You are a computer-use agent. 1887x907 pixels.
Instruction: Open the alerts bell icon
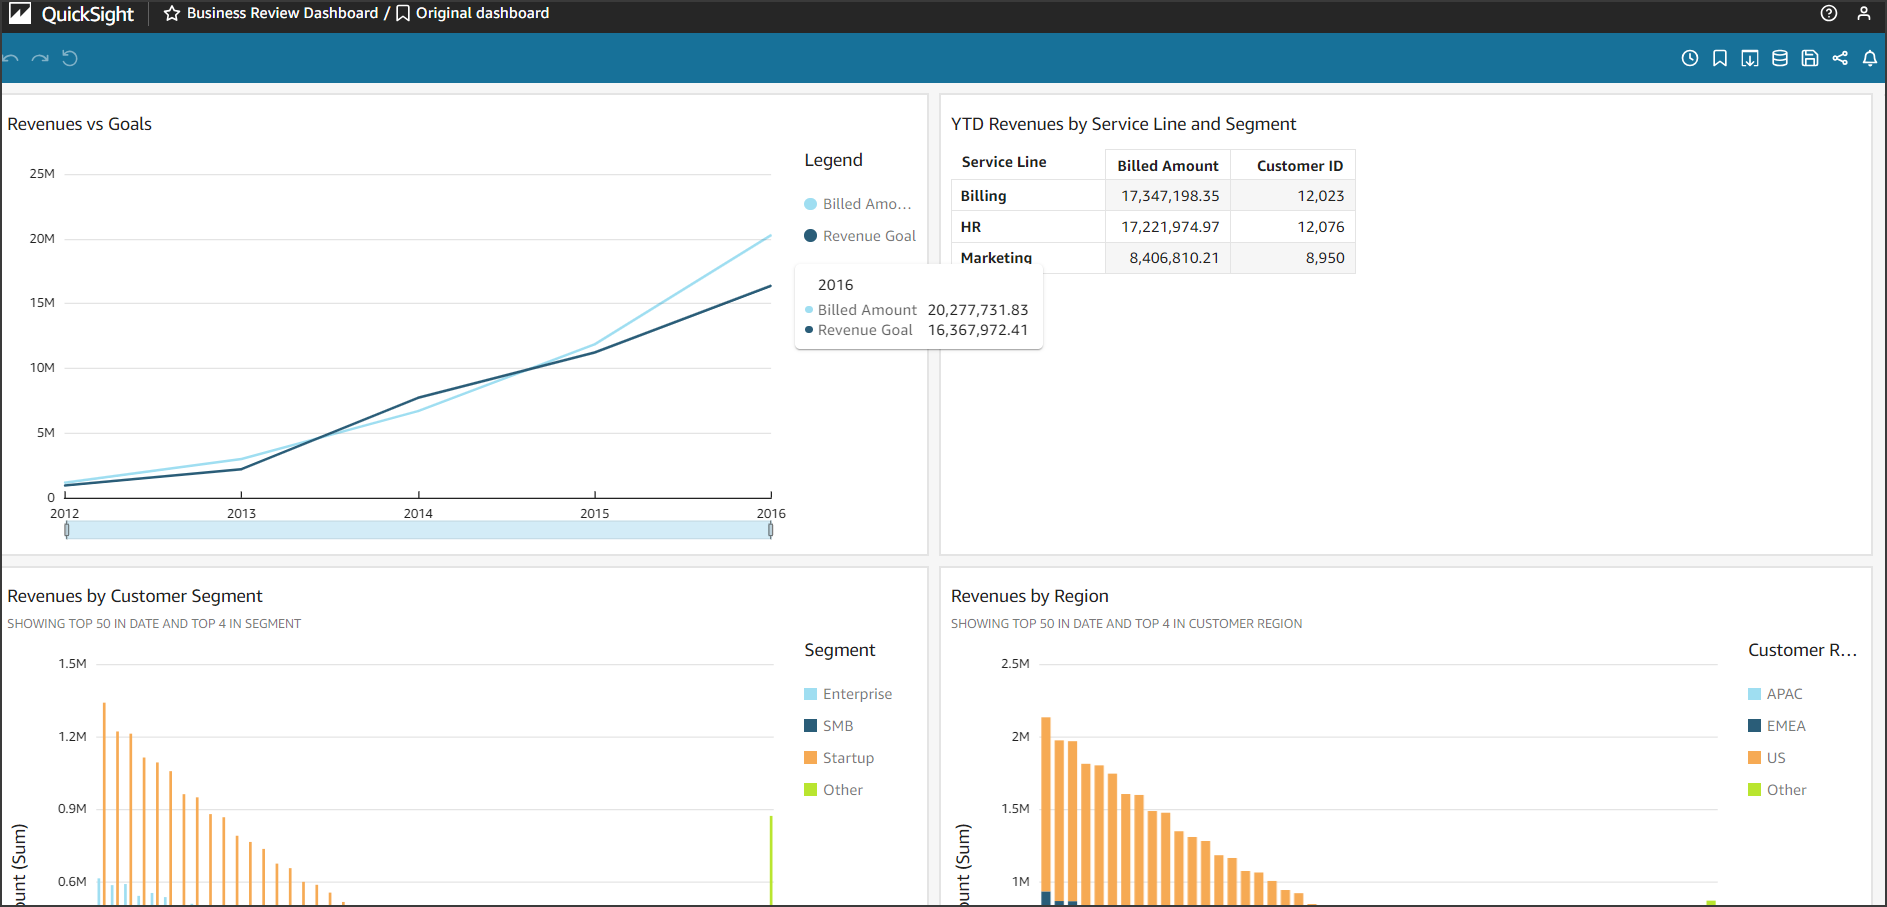tap(1870, 58)
